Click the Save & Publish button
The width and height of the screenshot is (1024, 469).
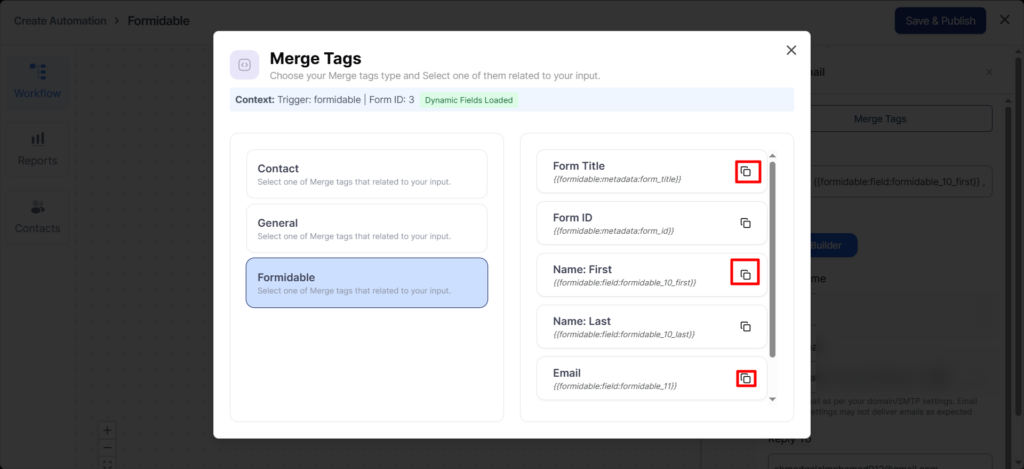pos(939,21)
